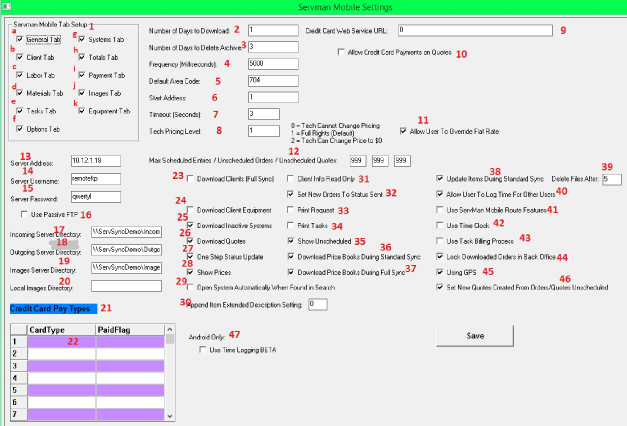The width and height of the screenshot is (627, 426).
Task: Enable Use Time Logging BETA checkbox
Action: click(x=203, y=350)
